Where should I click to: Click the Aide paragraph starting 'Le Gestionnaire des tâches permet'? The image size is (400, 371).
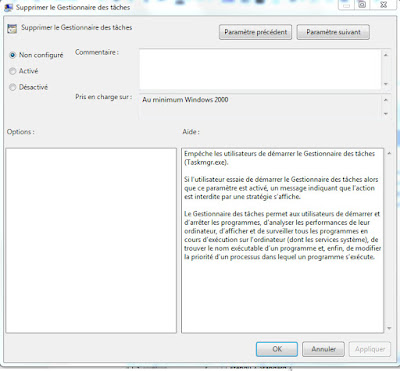point(282,235)
